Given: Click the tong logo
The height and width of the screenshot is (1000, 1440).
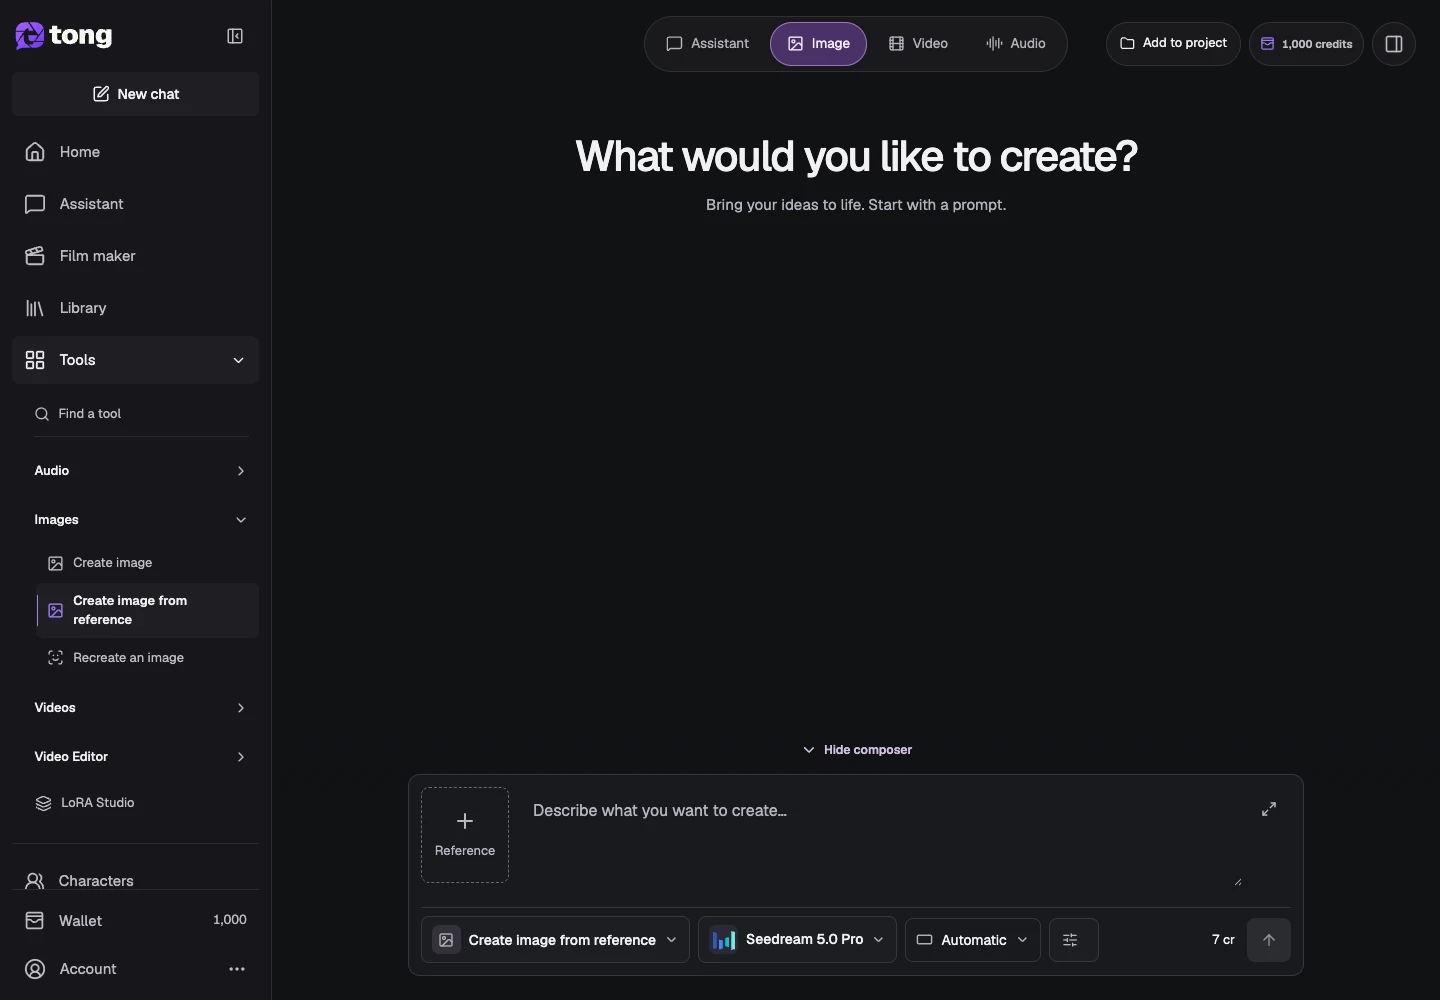Looking at the screenshot, I should click(x=64, y=36).
